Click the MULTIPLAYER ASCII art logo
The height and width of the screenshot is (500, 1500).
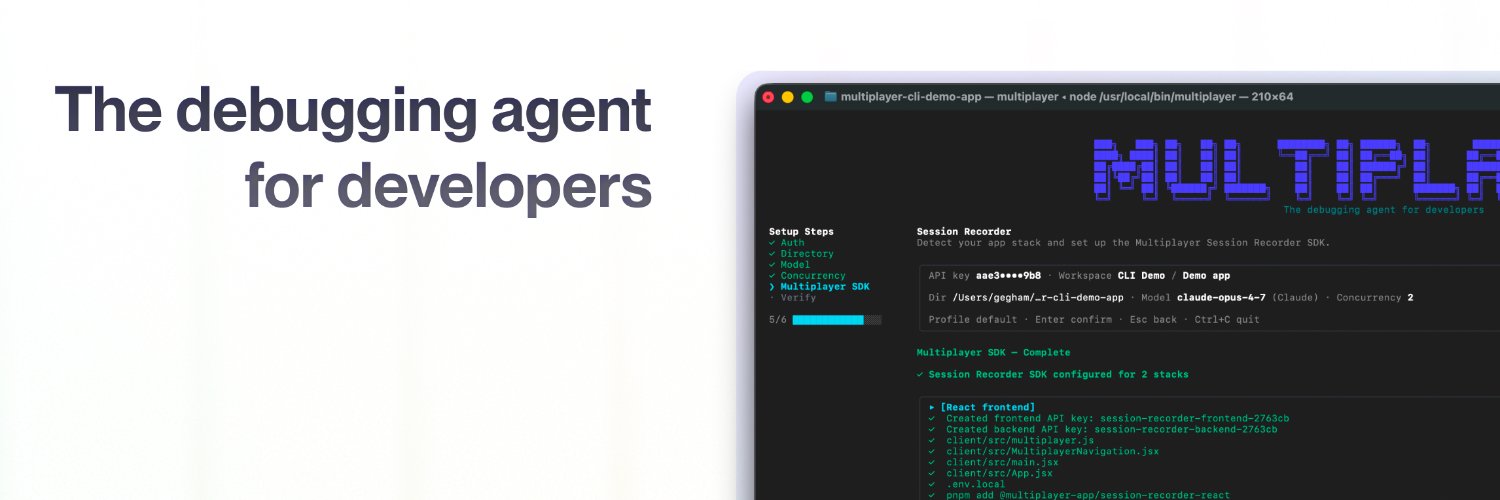(1296, 171)
